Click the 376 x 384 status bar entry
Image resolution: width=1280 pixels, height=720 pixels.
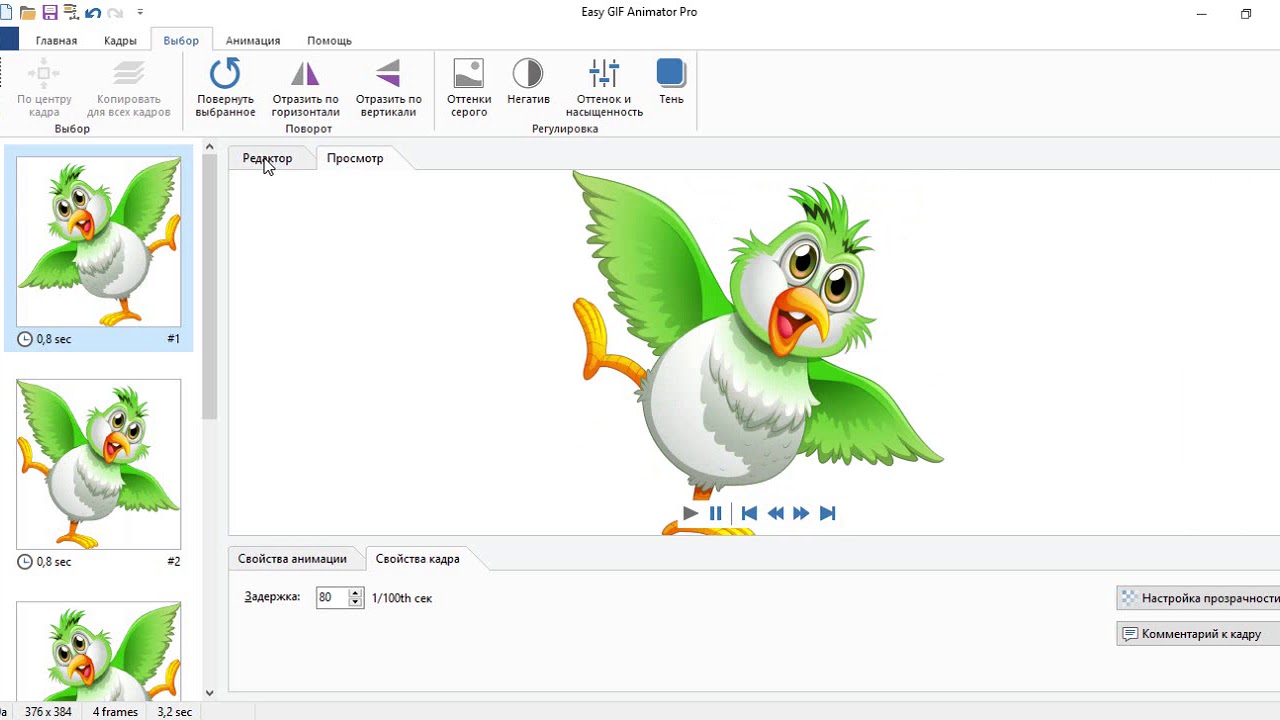click(x=49, y=712)
